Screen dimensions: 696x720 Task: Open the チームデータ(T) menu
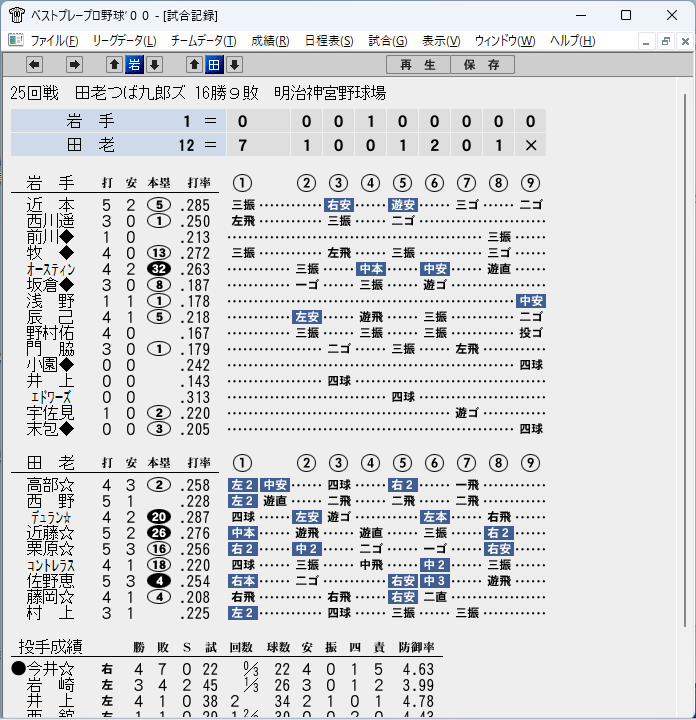pos(203,41)
